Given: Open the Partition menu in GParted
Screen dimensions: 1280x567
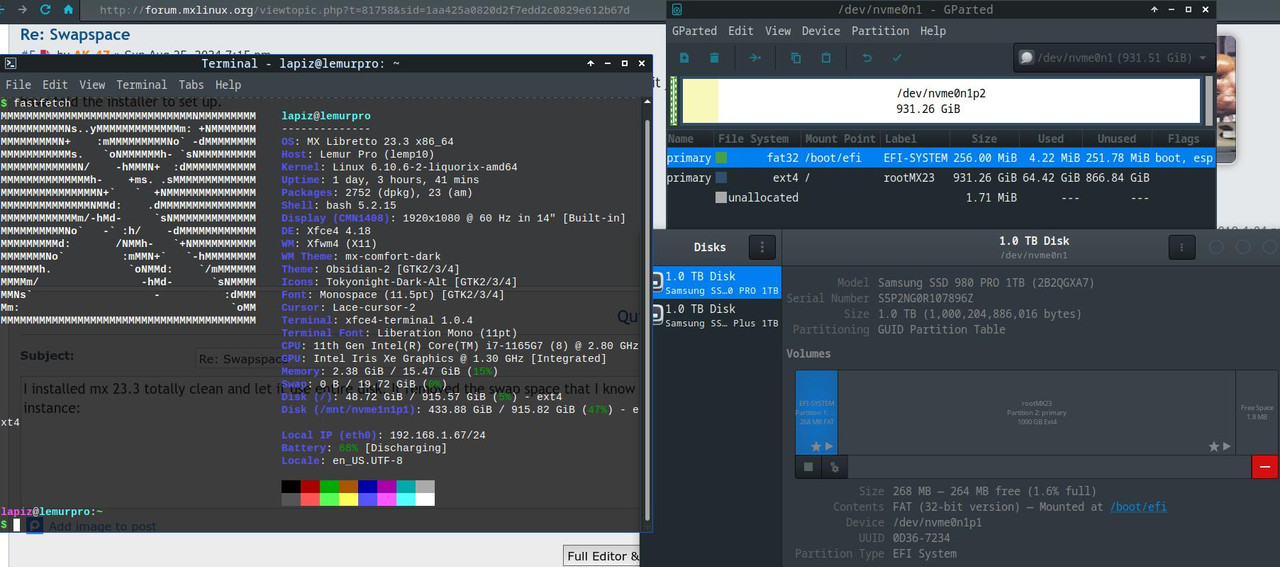Looking at the screenshot, I should point(880,31).
